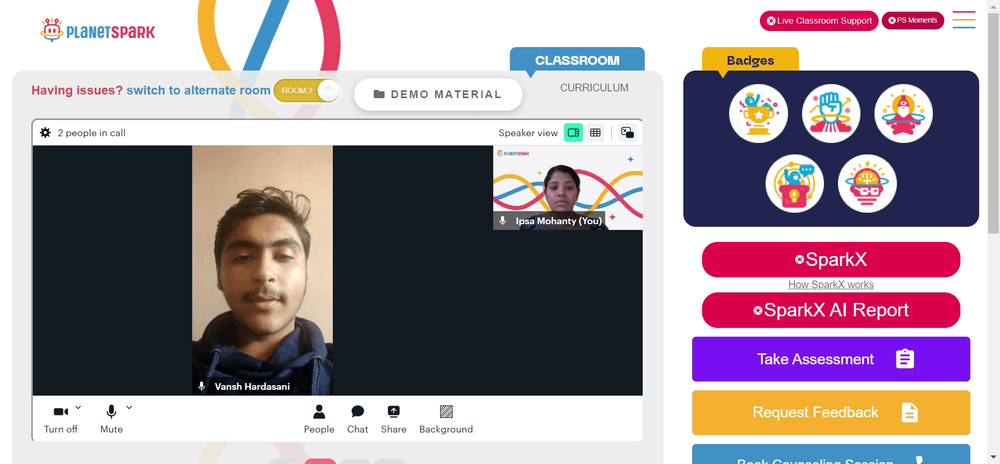Share your screen
Screen dimensions: 1000x464
tap(393, 419)
